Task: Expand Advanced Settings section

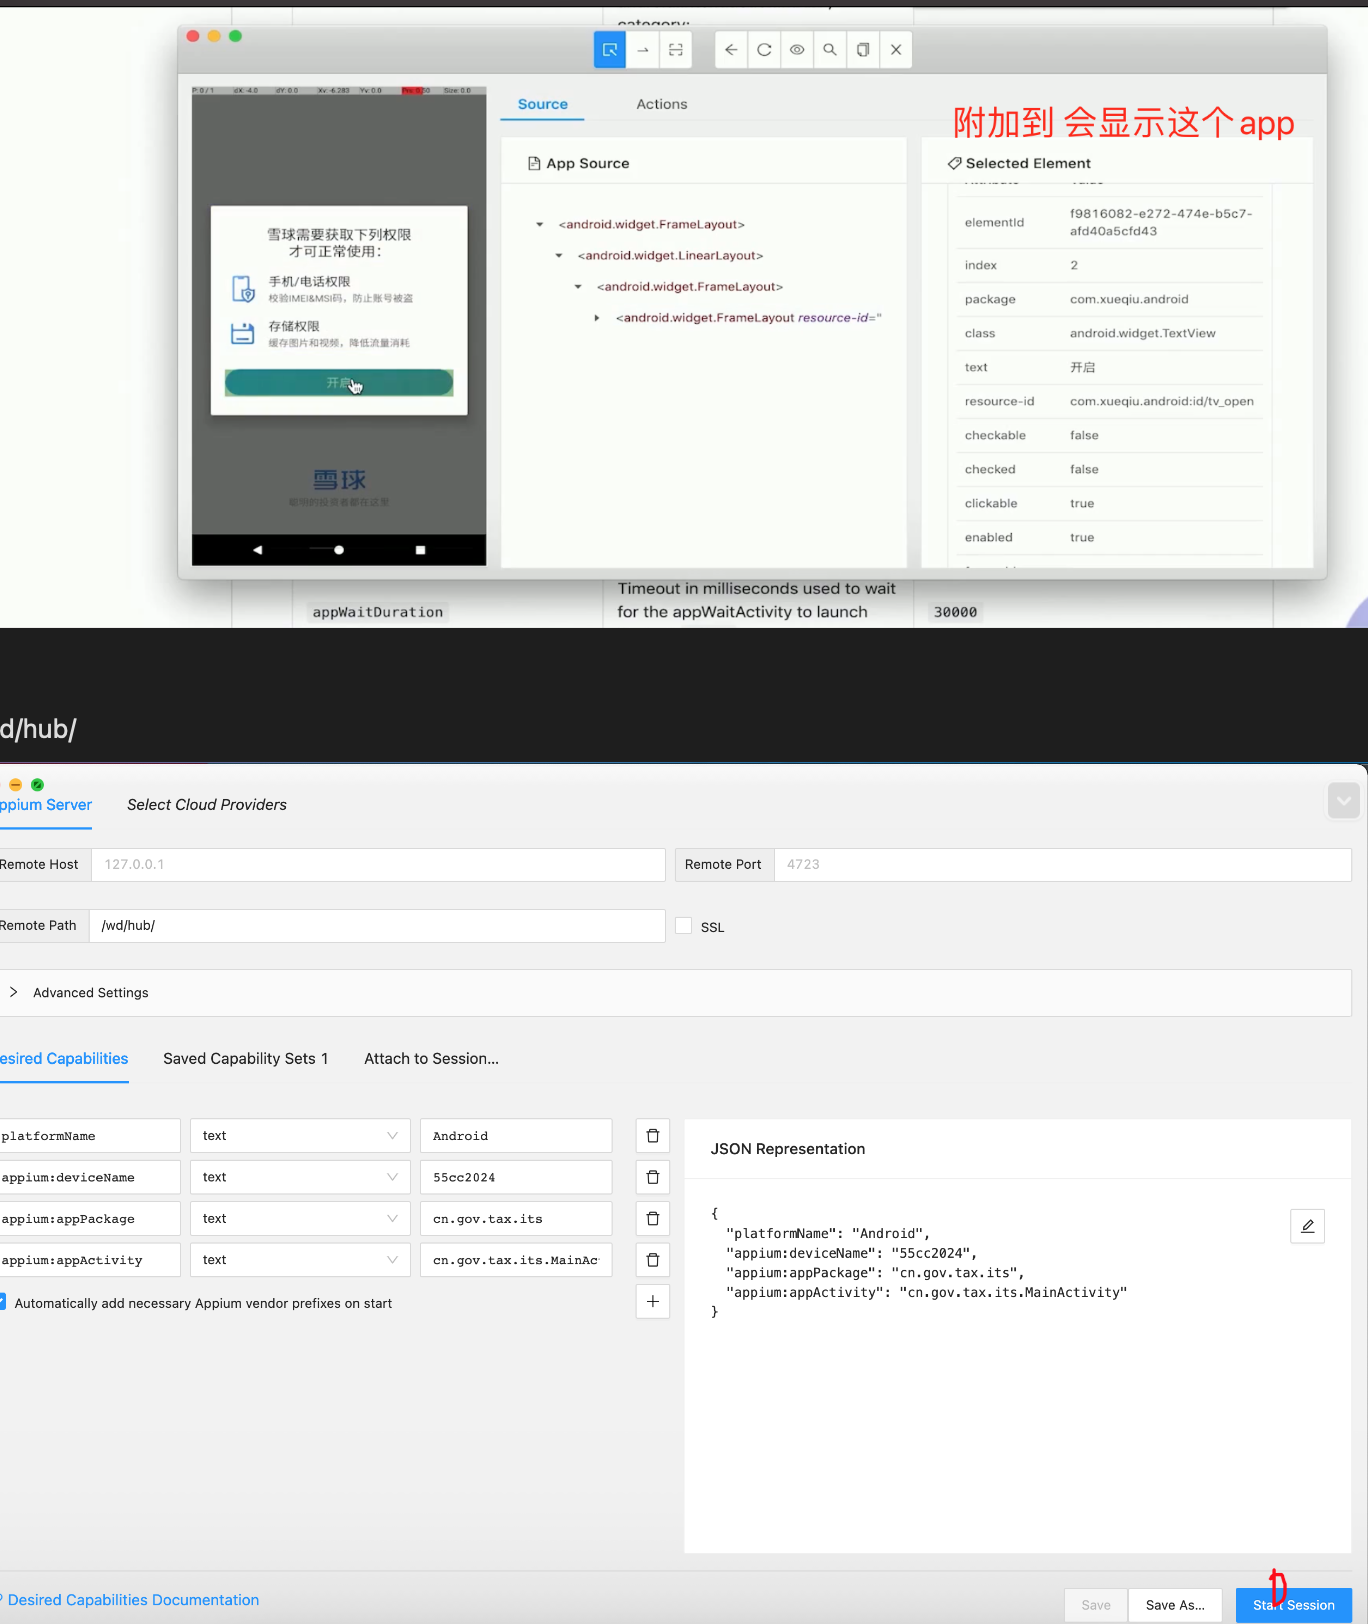Action: (x=676, y=993)
